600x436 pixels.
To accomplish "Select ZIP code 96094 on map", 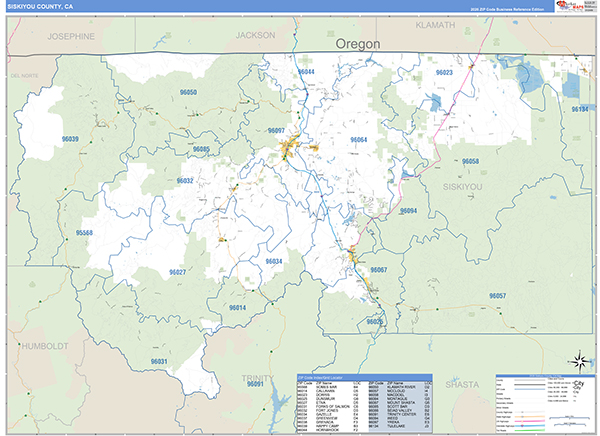I will [x=408, y=211].
